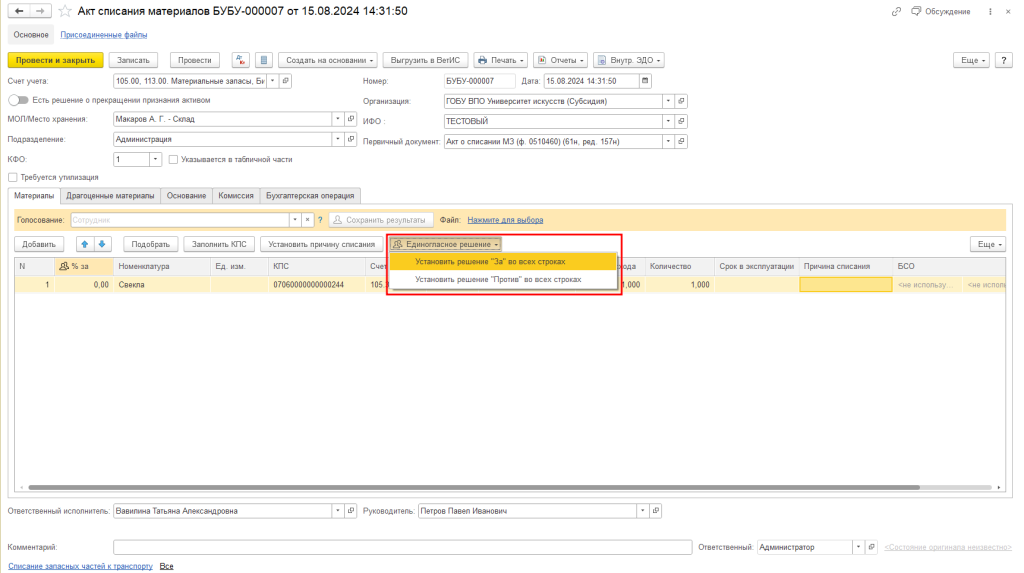This screenshot has width=1024, height=573.
Task: Select 'Установить решение "За" во всех строках'
Action: pyautogui.click(x=490, y=261)
